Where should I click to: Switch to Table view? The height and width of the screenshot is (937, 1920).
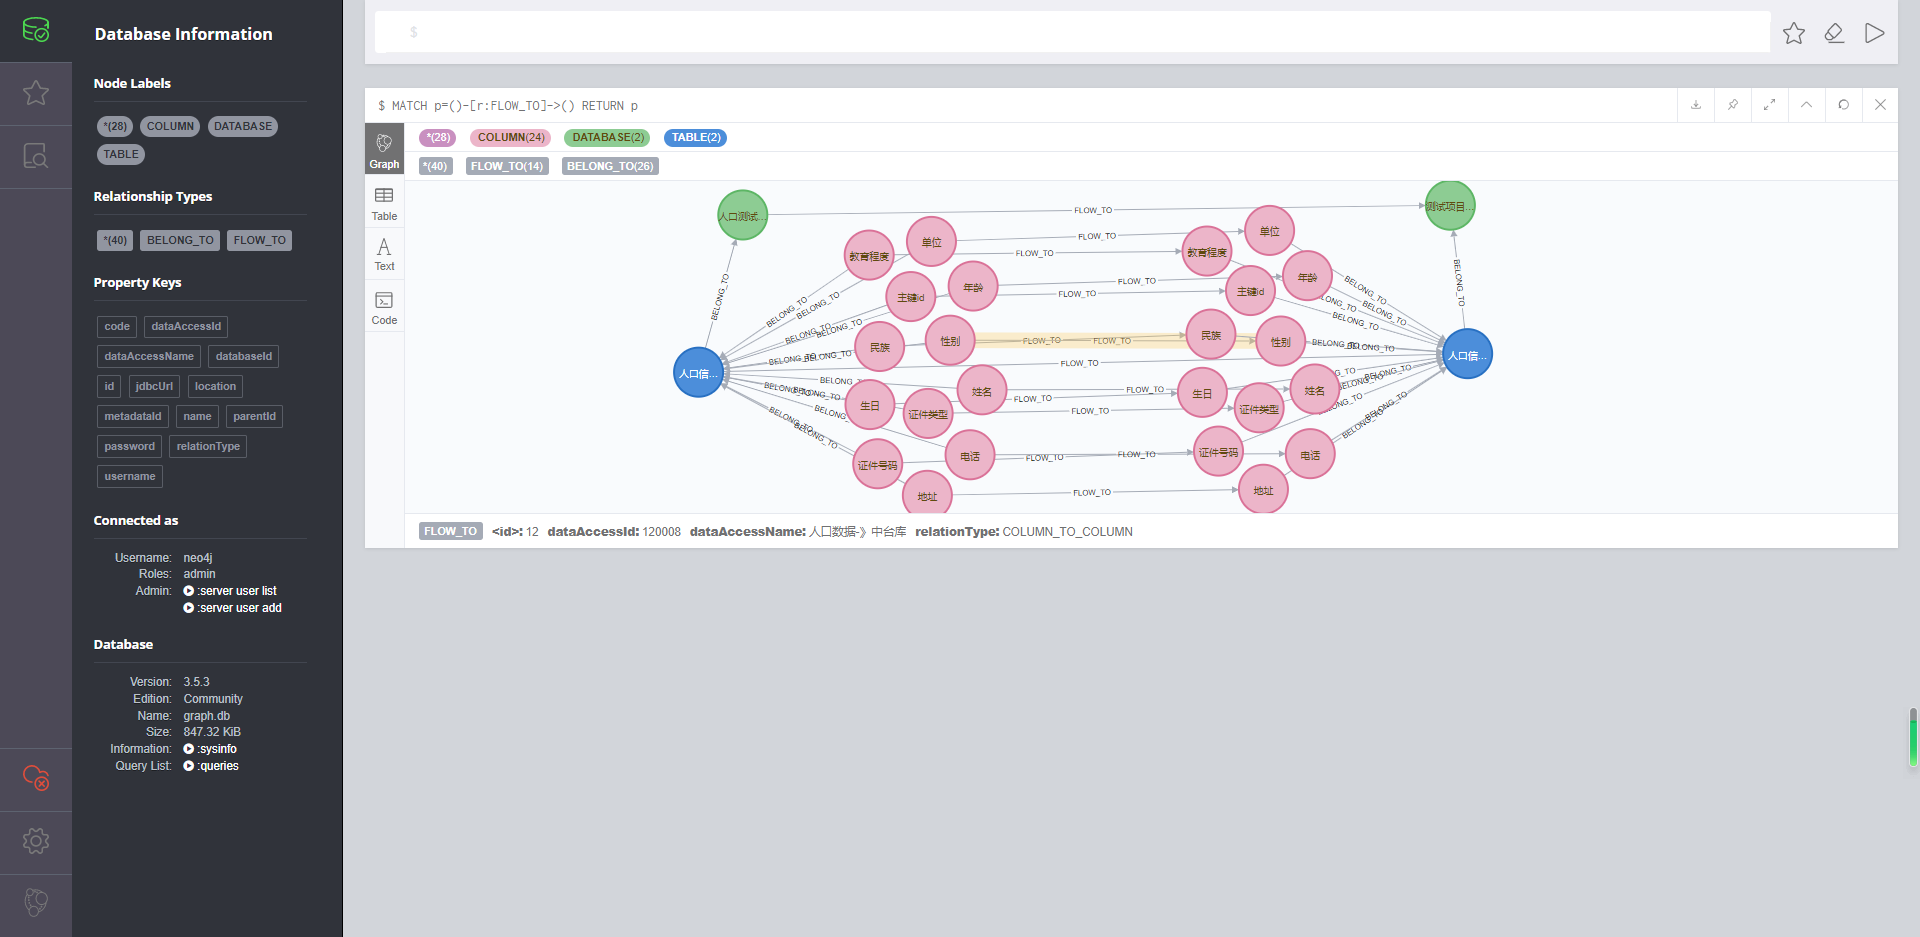coord(384,203)
